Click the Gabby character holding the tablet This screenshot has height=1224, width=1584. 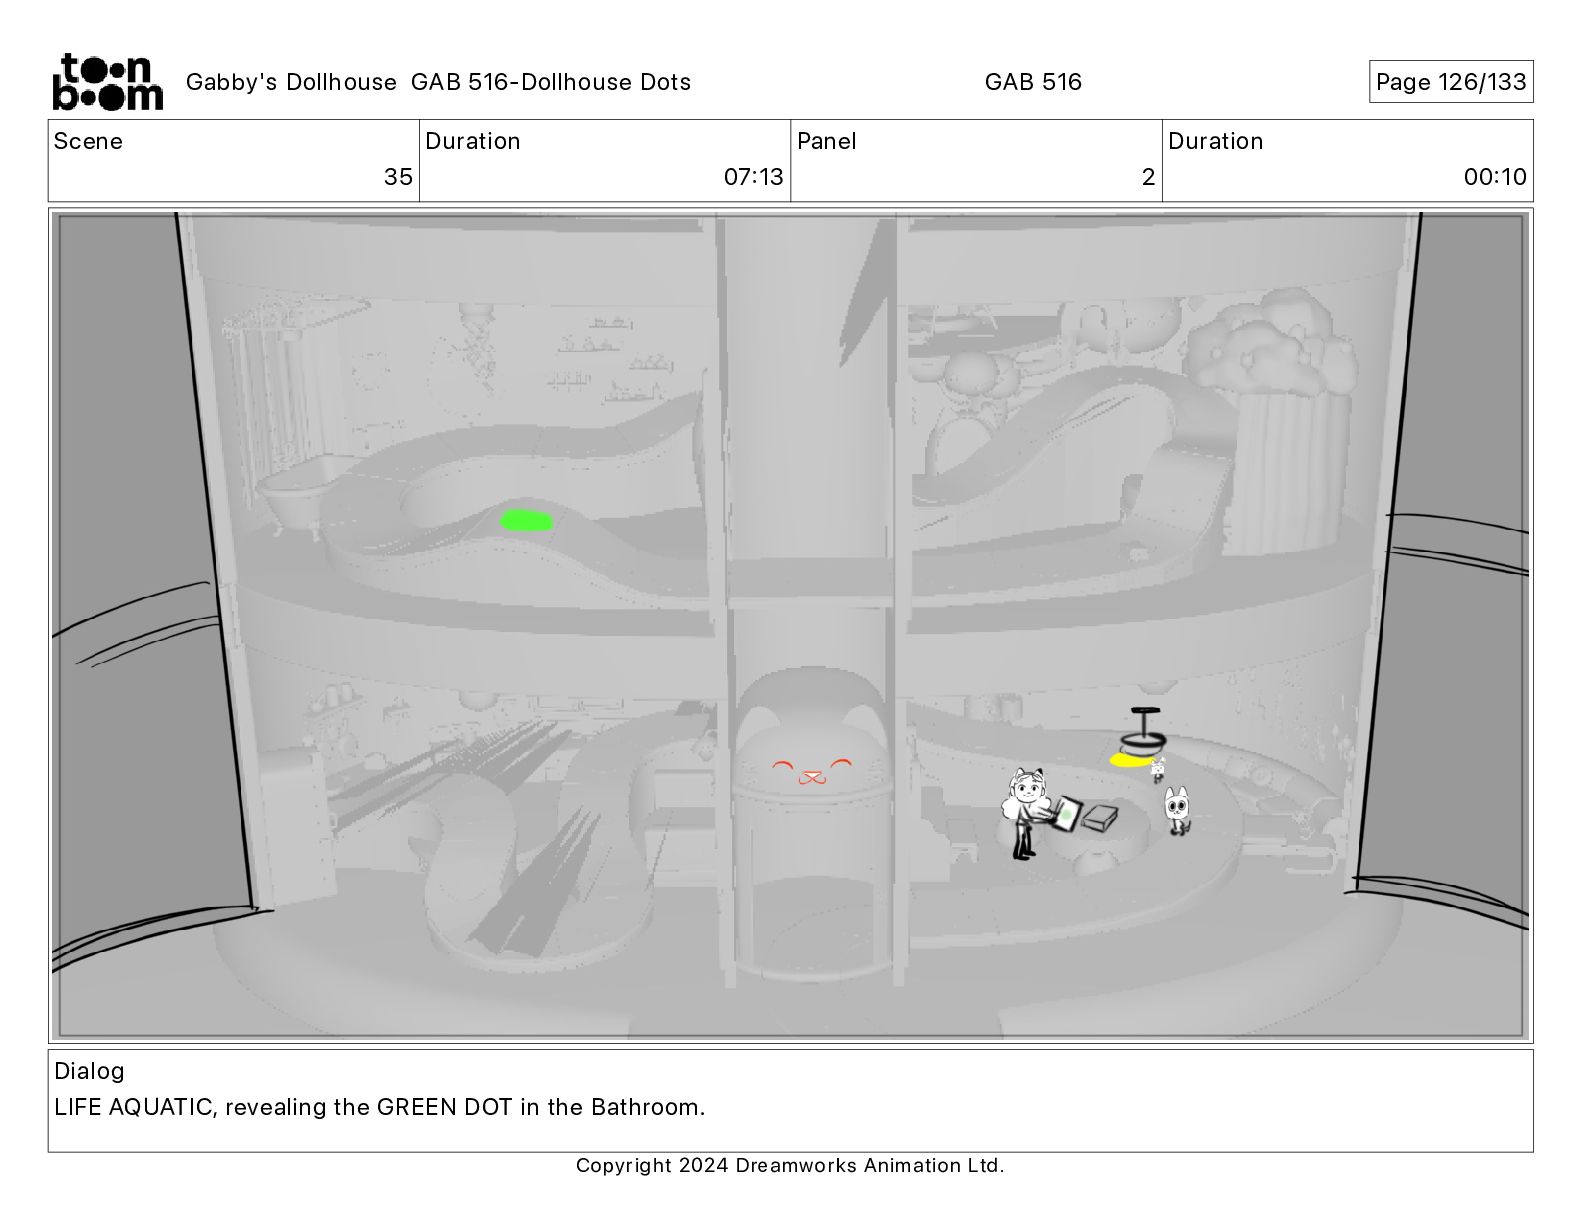[1026, 813]
